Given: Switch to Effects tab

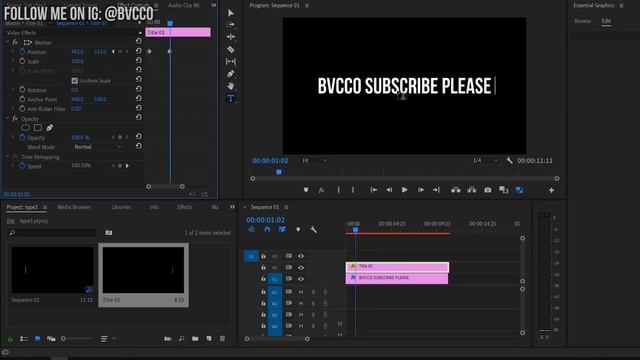Looking at the screenshot, I should click(184, 207).
